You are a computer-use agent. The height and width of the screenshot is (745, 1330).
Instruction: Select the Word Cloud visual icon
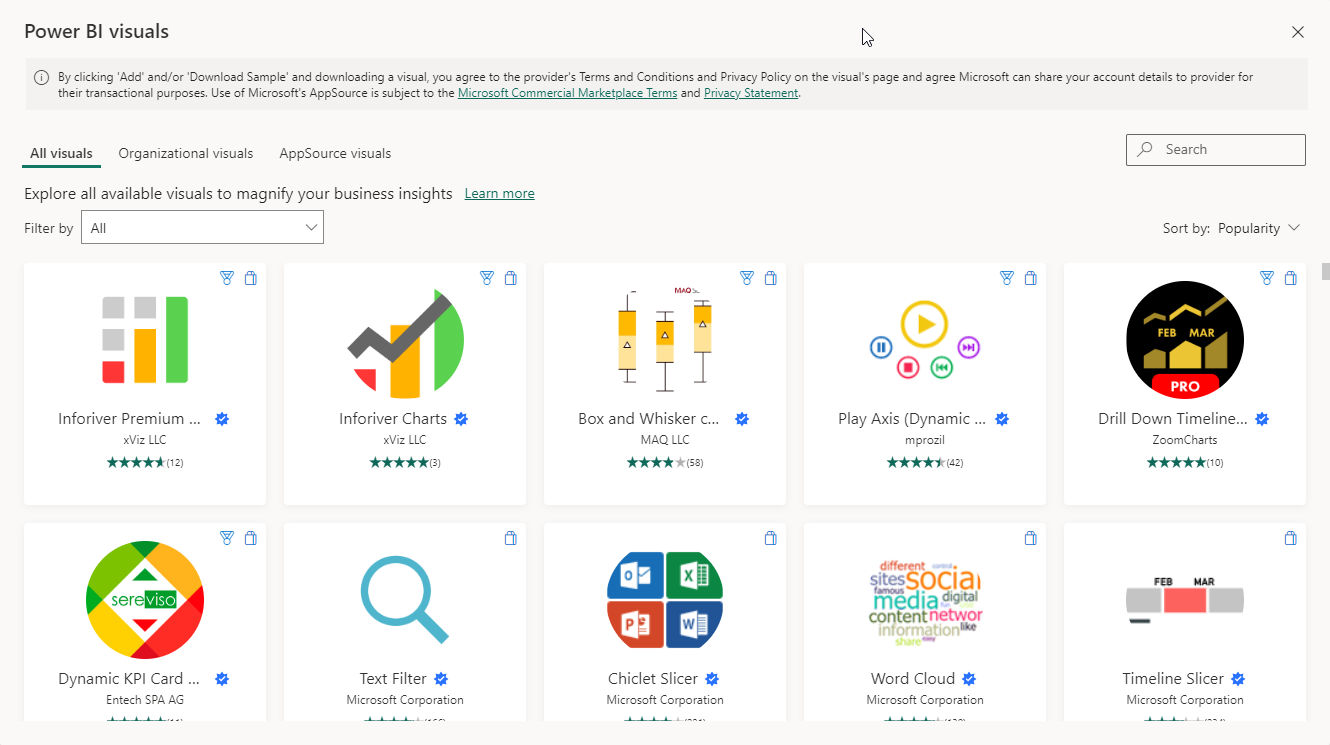coord(924,600)
